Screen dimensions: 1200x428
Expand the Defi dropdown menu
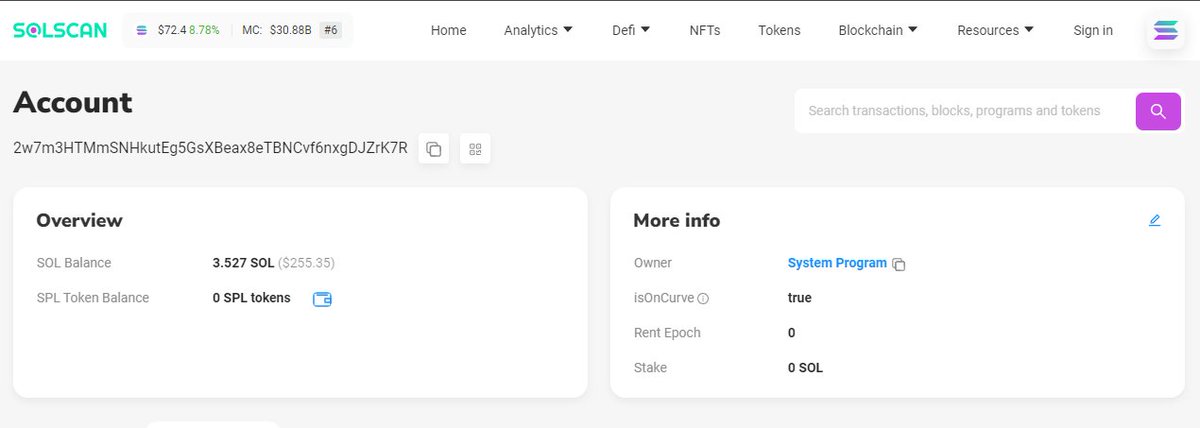(x=631, y=30)
